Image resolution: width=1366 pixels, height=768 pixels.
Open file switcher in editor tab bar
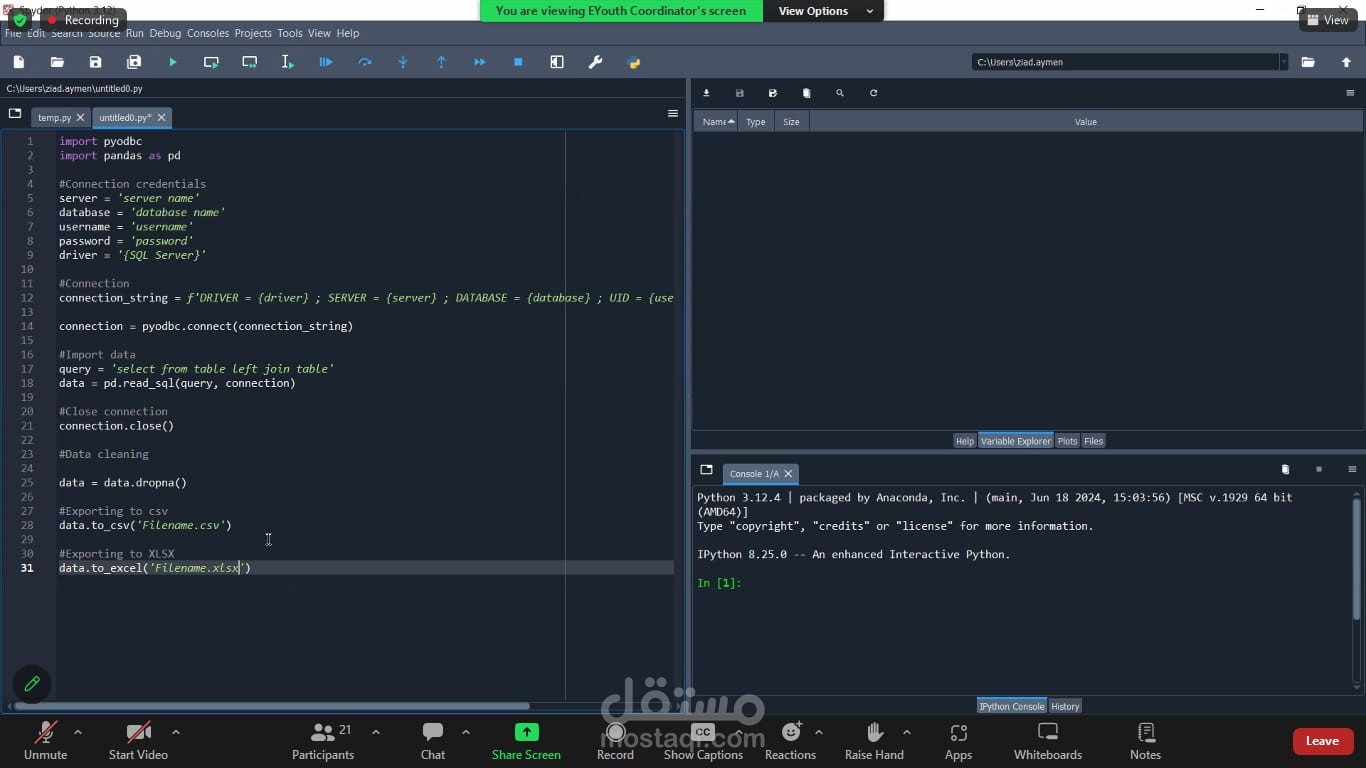click(x=15, y=114)
